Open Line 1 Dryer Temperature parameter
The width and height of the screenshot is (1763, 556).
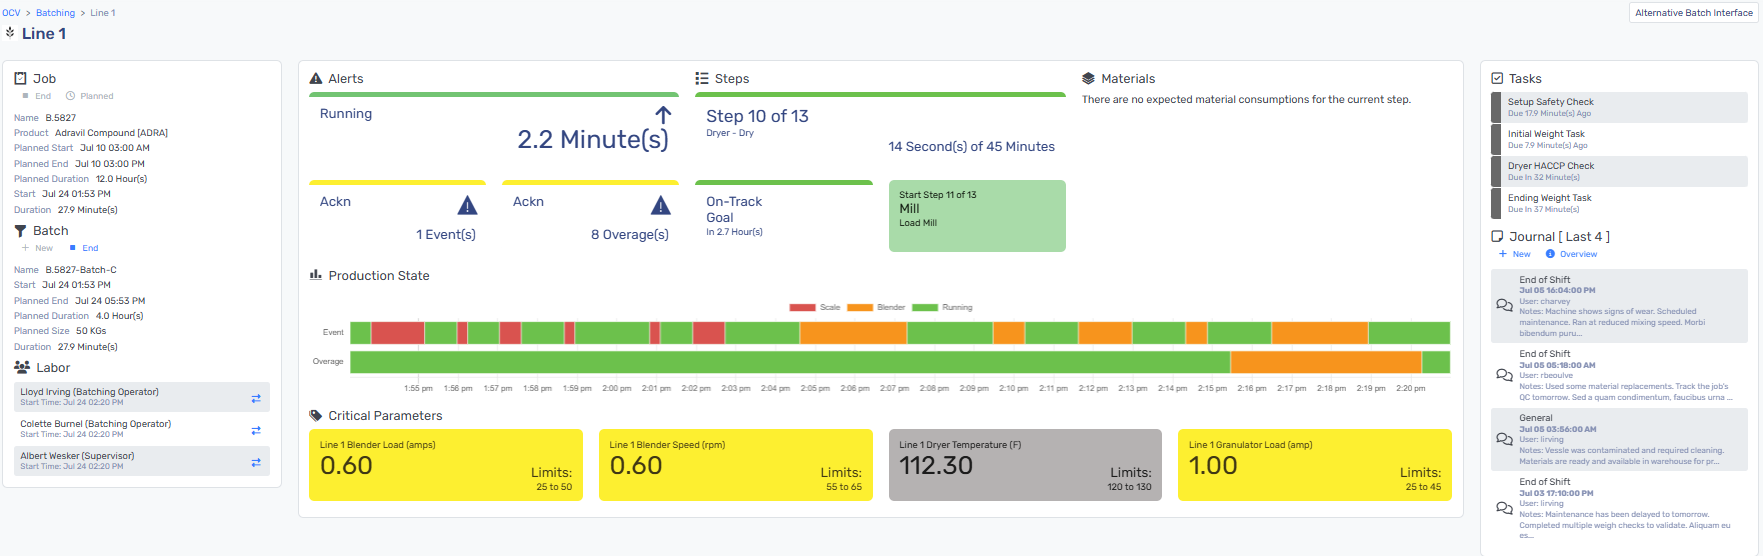[1025, 465]
